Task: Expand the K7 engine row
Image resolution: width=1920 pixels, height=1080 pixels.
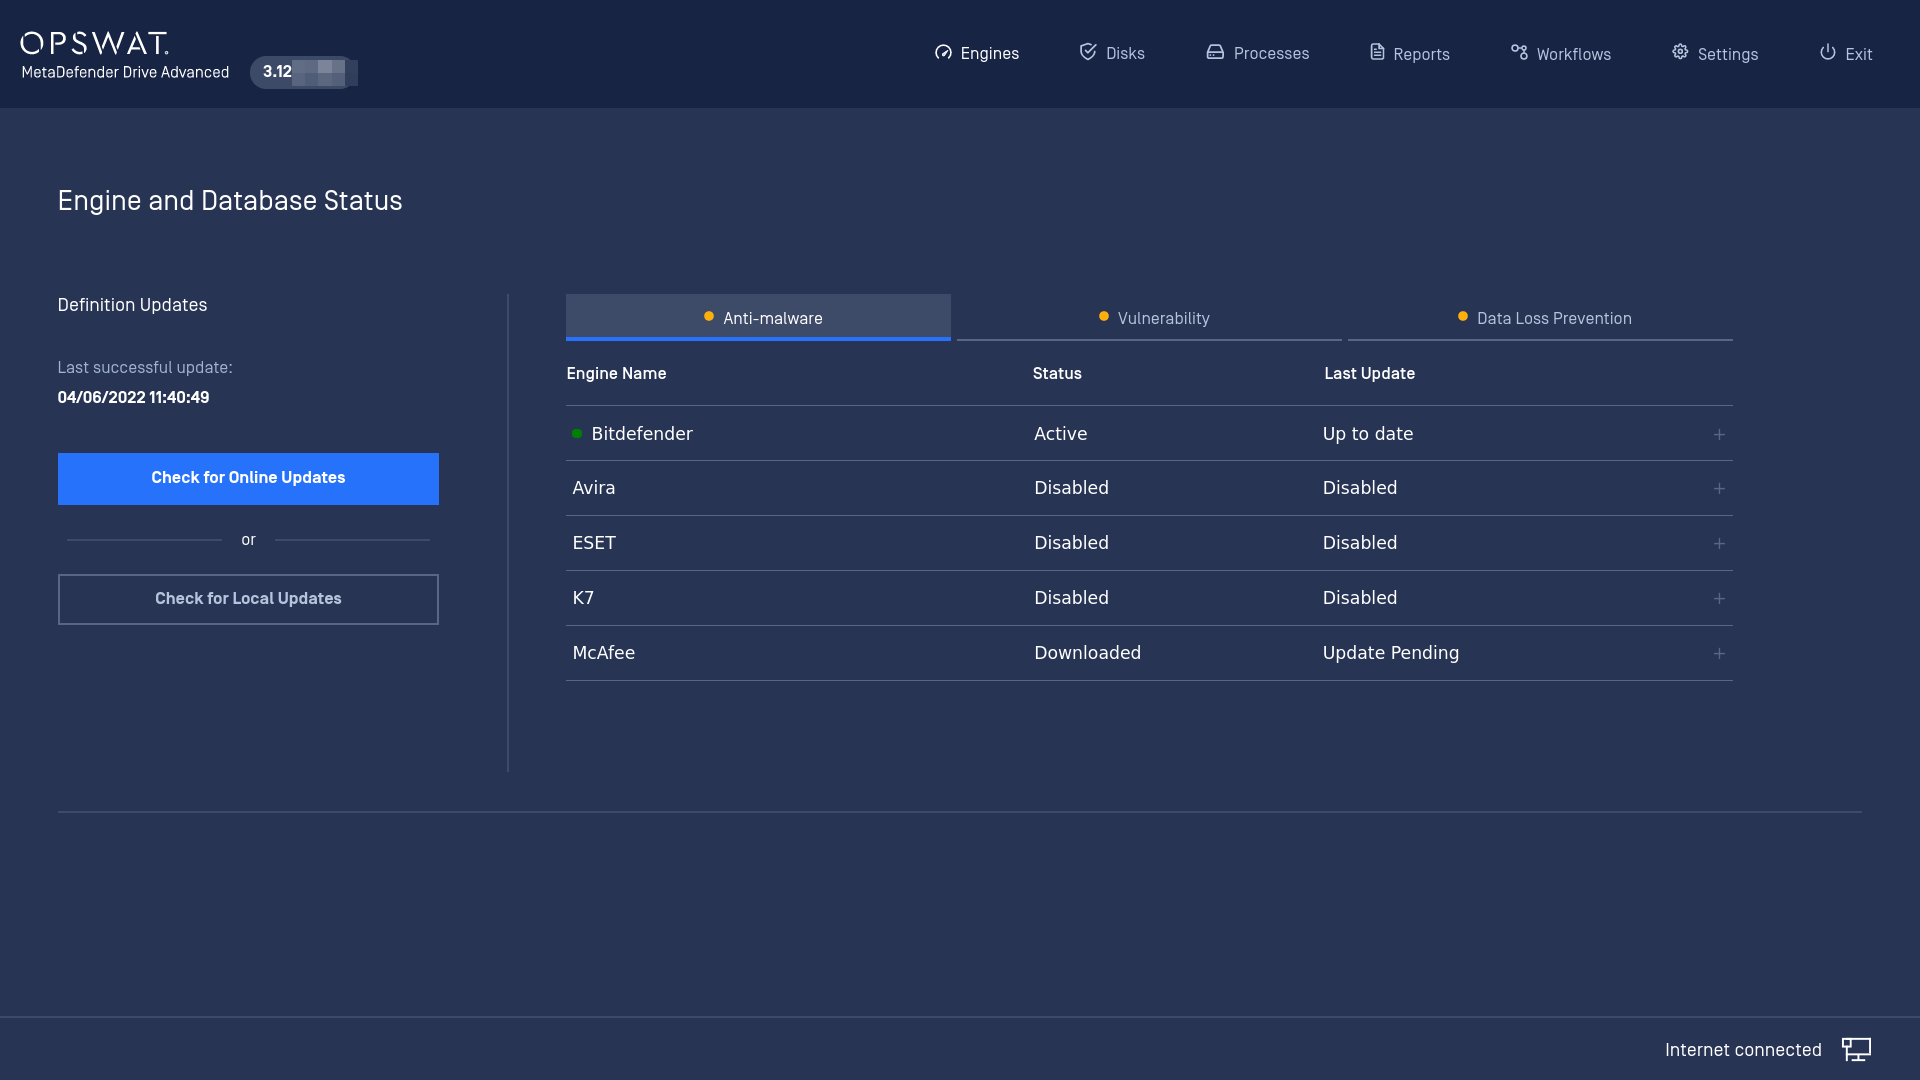Action: tap(1719, 599)
